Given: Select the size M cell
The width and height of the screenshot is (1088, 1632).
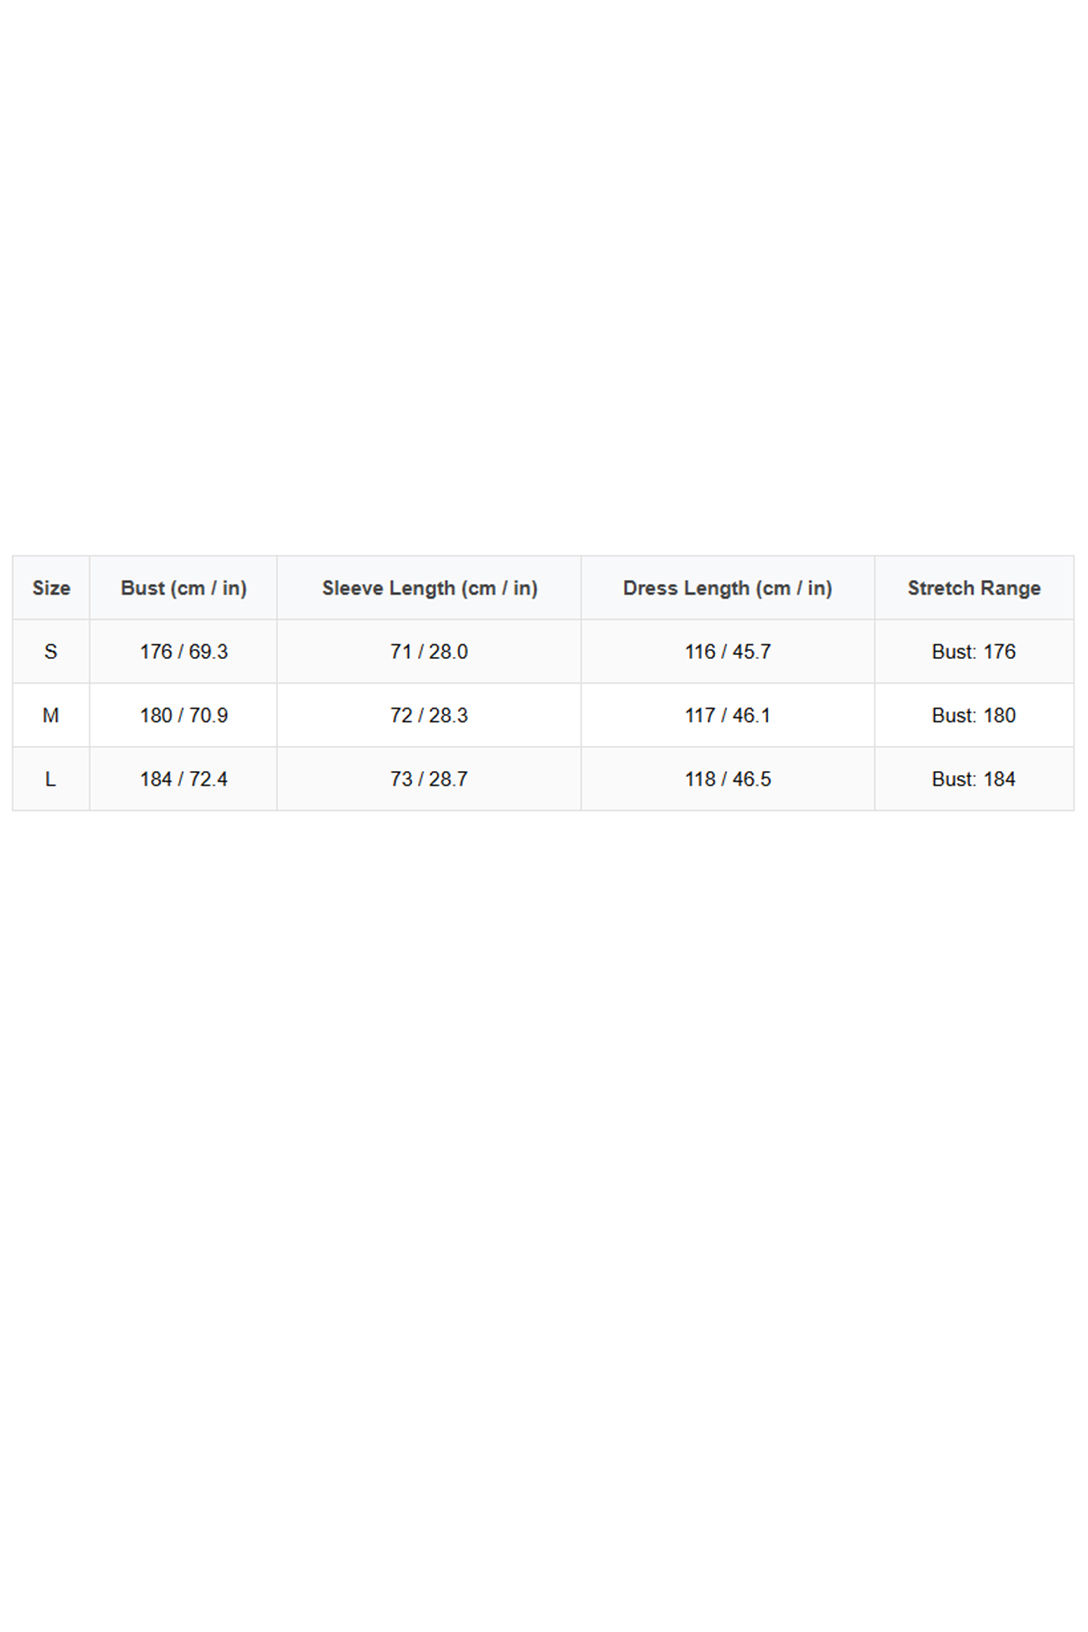Looking at the screenshot, I should 51,716.
